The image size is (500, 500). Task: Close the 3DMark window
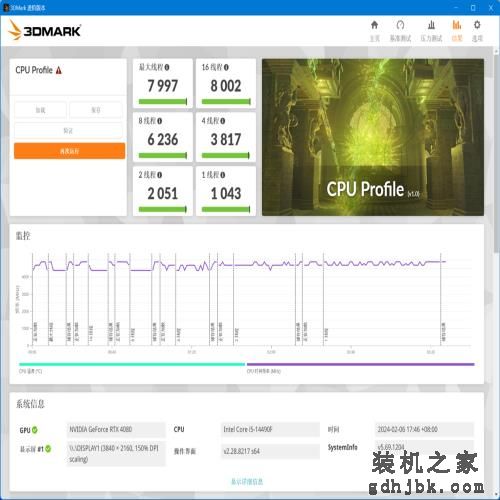(491, 7)
